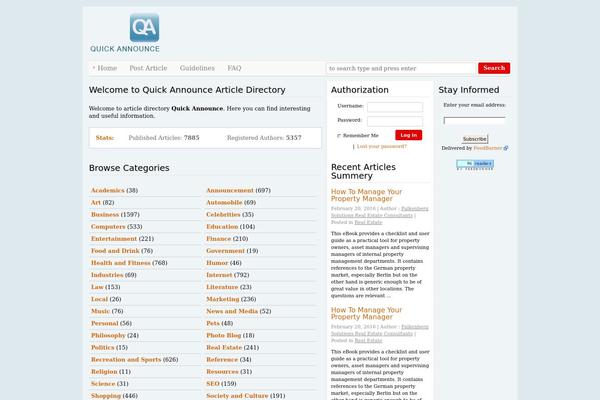Browse the Finance category
This screenshot has height=400, width=600.
click(x=218, y=239)
